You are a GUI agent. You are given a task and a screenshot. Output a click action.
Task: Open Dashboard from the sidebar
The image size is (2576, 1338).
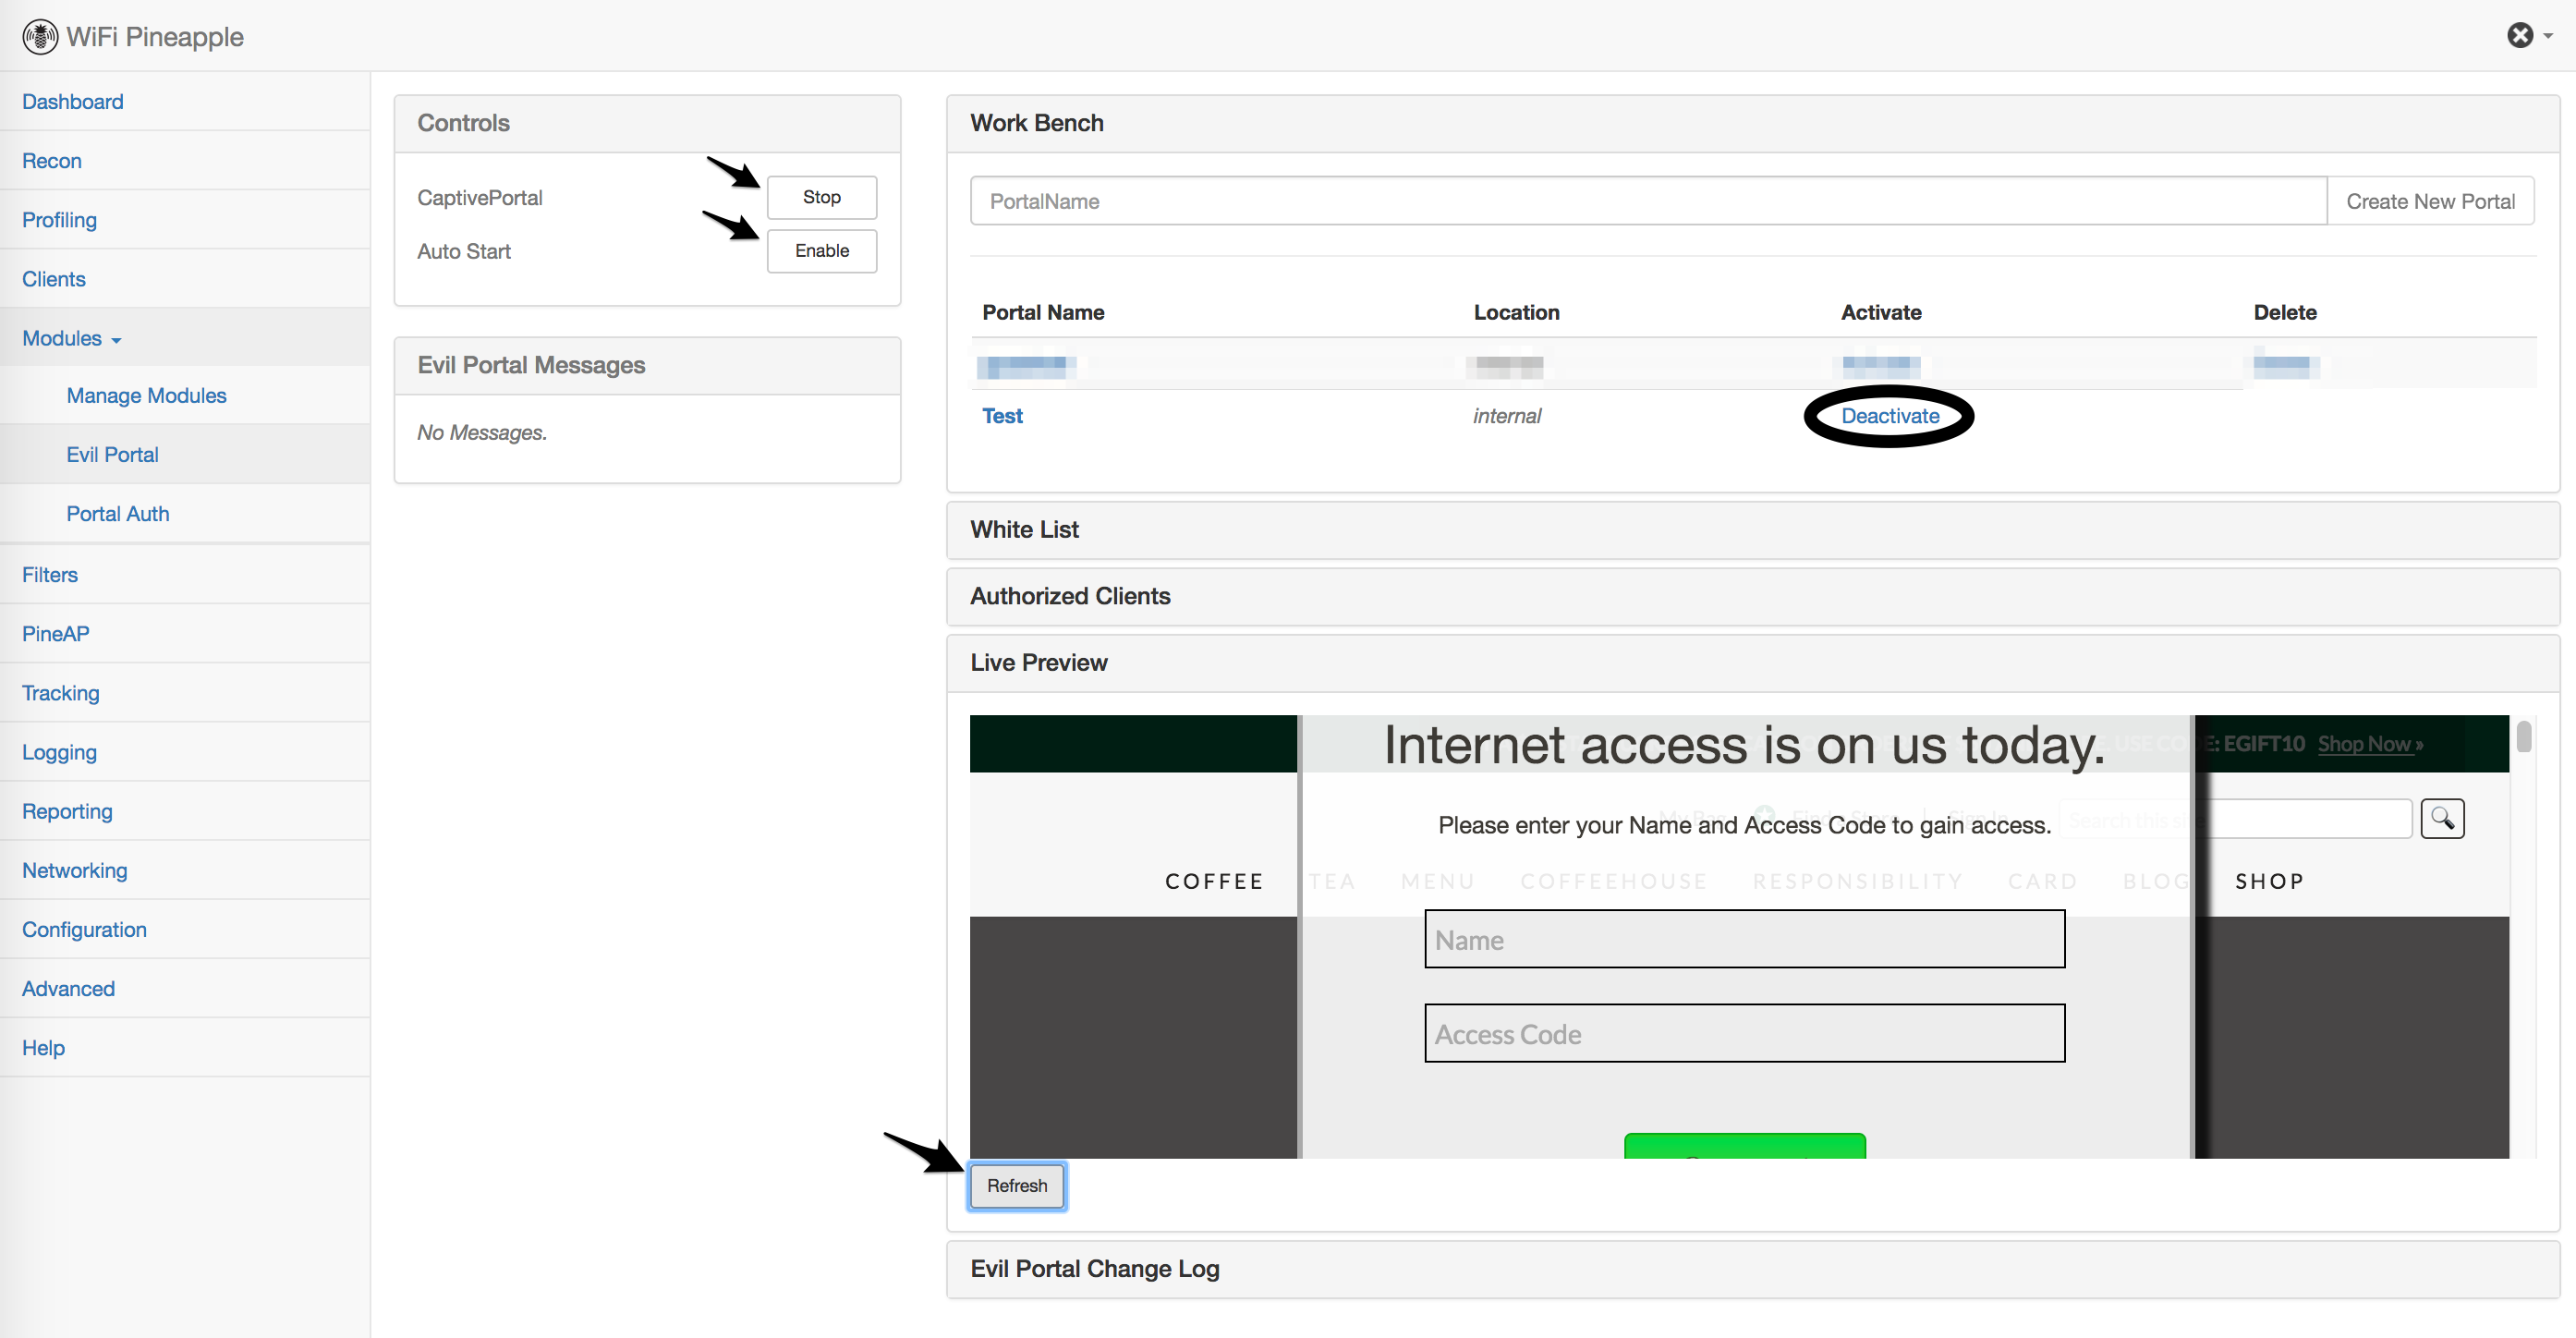73,101
